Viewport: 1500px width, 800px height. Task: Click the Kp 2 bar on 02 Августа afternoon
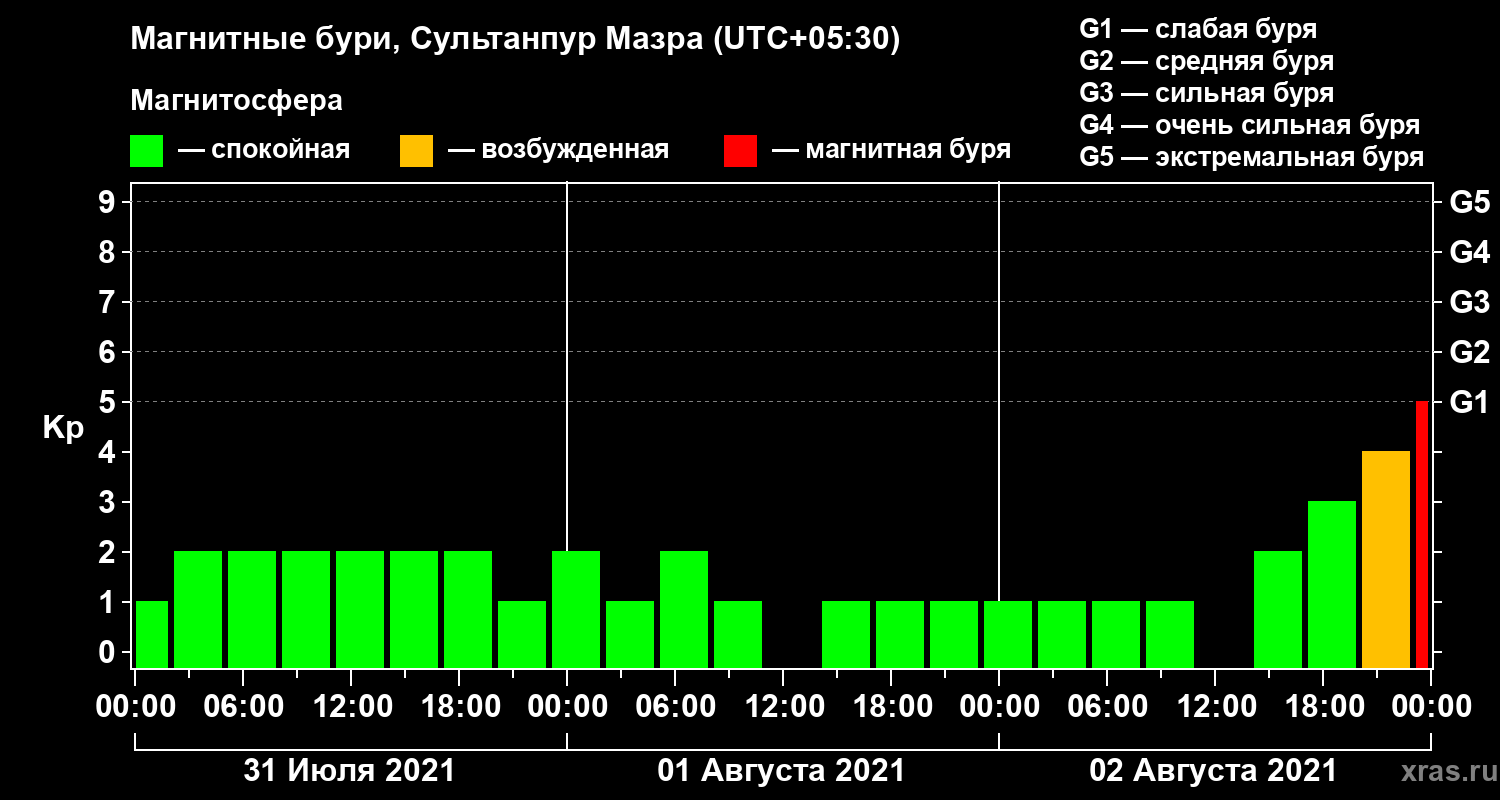tap(1278, 609)
